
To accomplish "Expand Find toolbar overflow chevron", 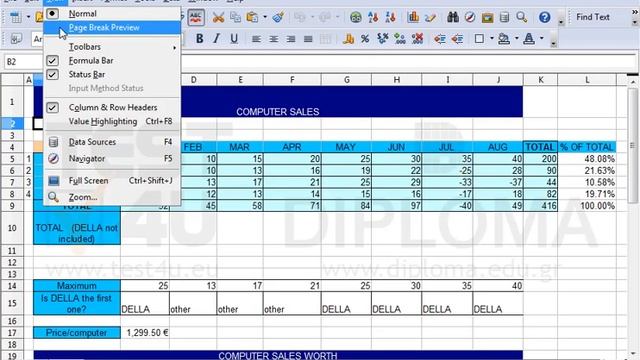I will (635, 13).
